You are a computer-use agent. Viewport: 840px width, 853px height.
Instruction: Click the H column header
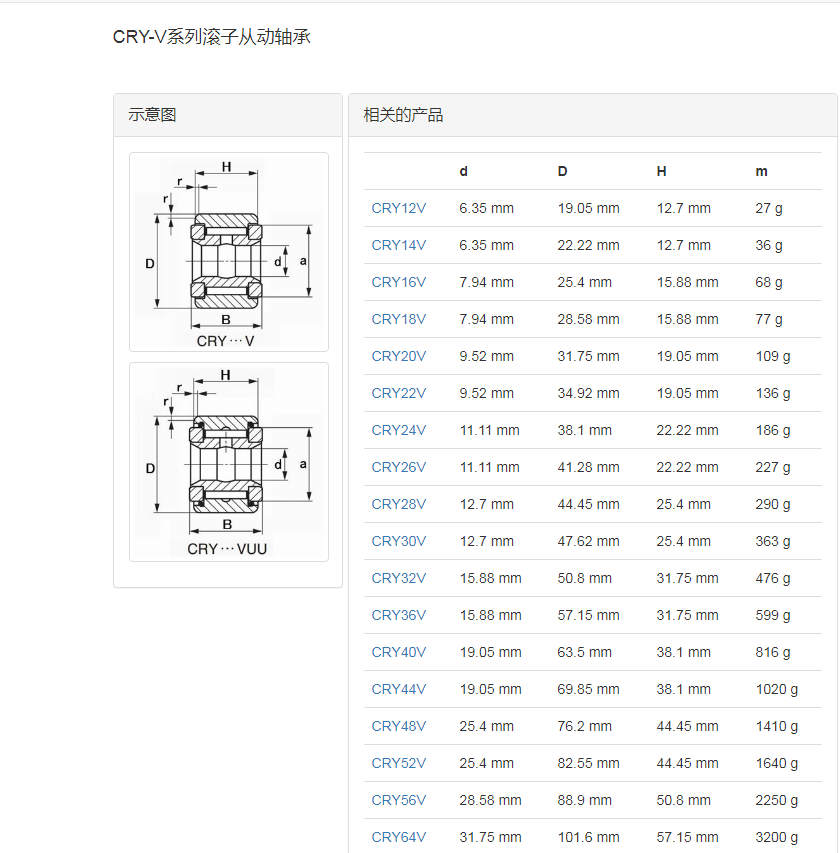tap(661, 171)
